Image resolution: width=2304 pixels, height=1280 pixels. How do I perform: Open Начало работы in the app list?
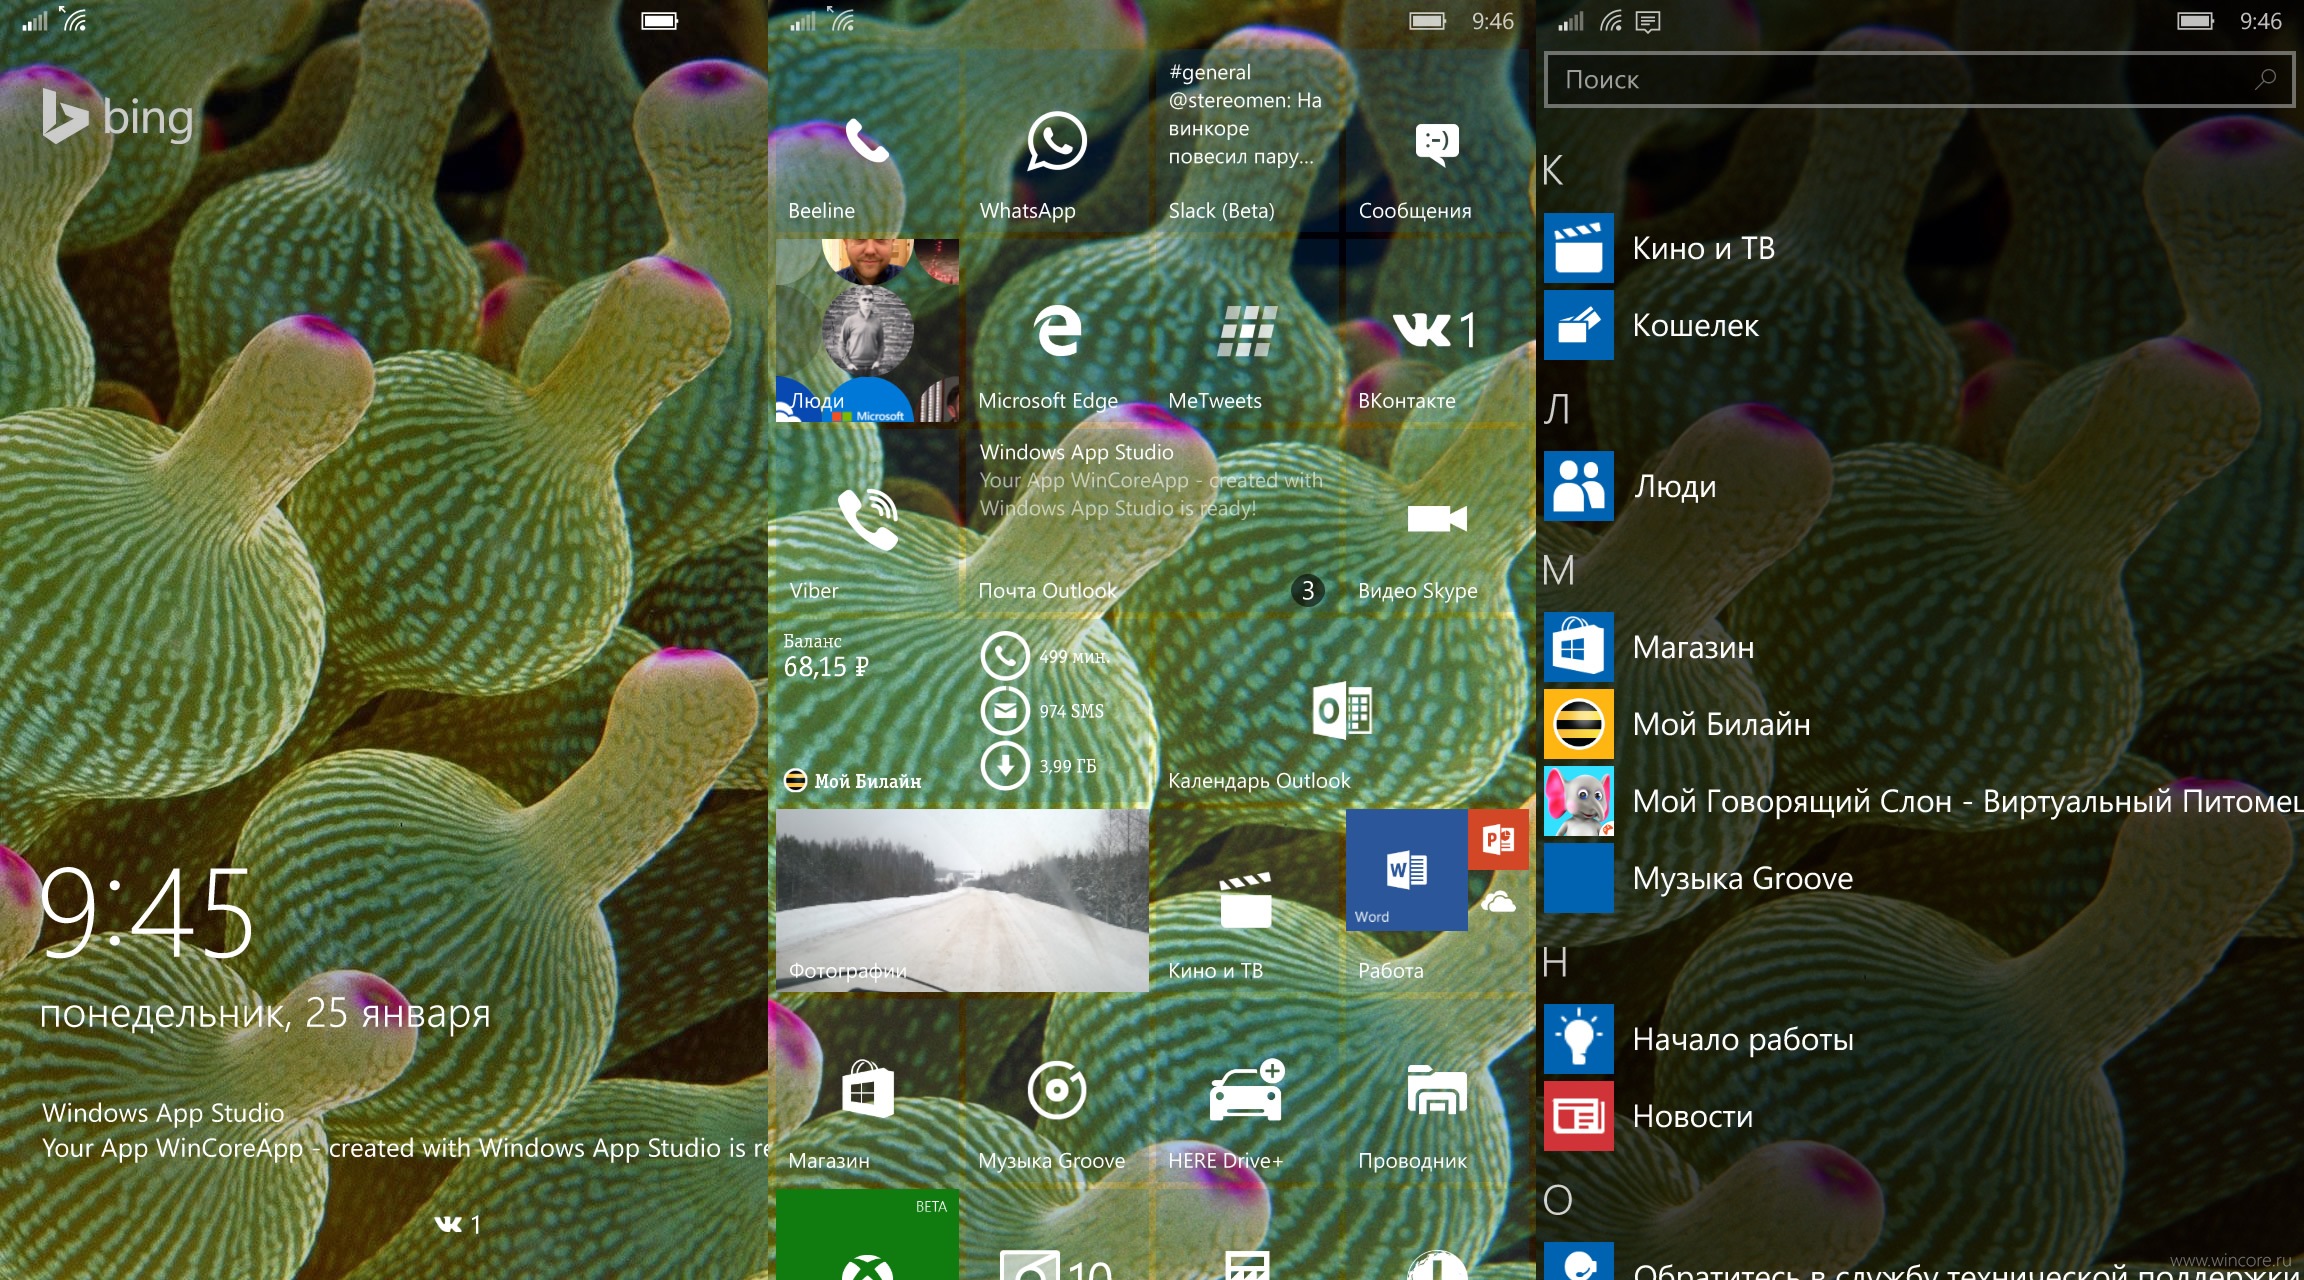coord(1919,1039)
